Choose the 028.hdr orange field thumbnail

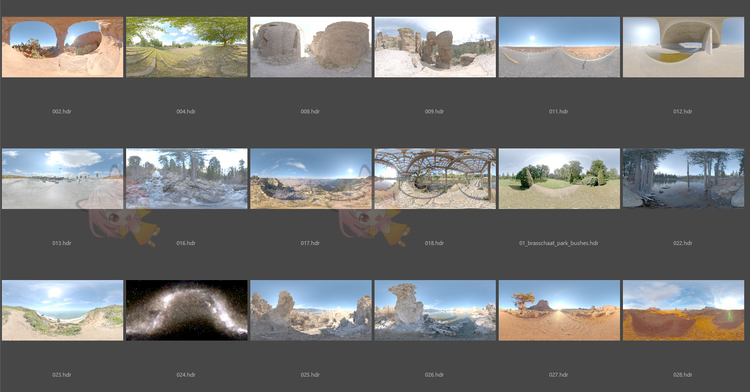(x=683, y=310)
